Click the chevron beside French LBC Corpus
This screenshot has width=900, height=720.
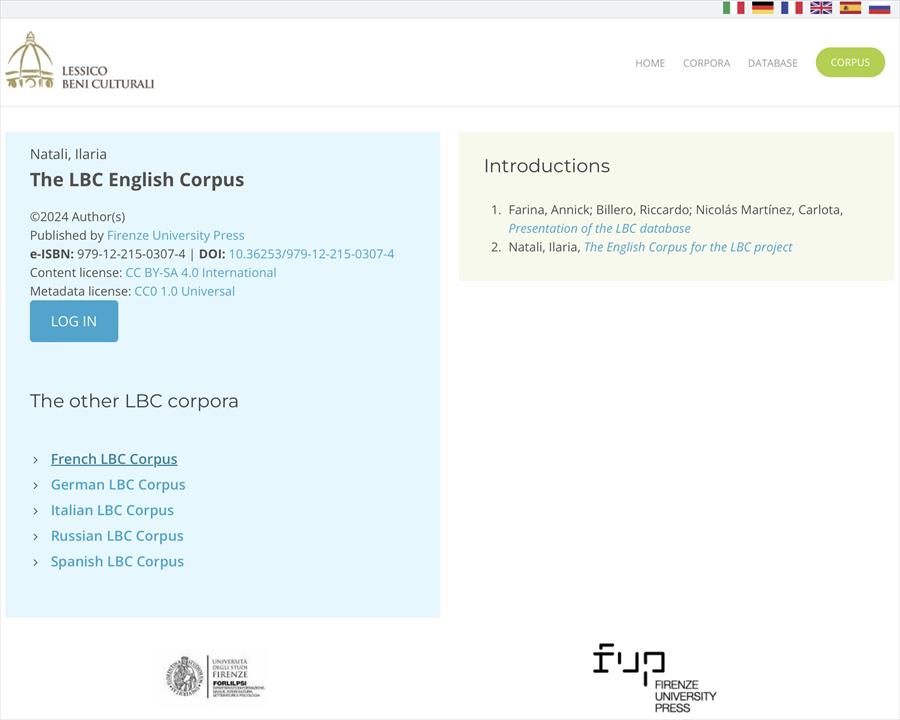click(36, 460)
